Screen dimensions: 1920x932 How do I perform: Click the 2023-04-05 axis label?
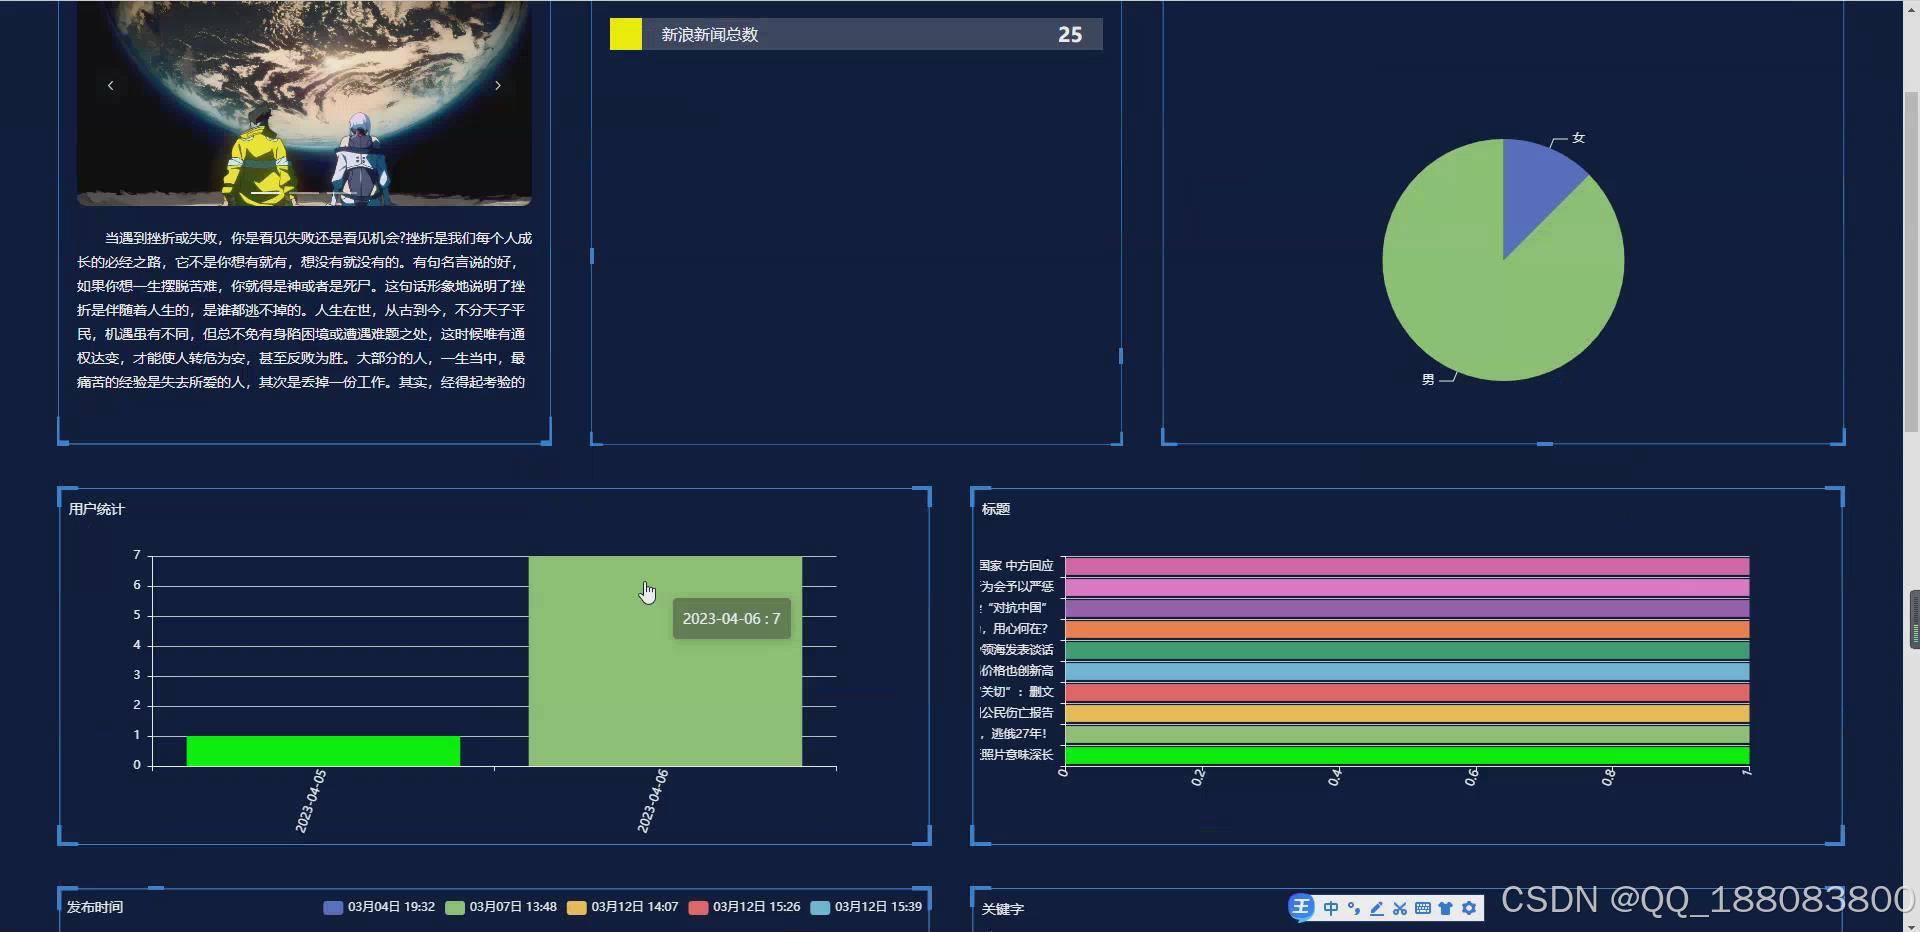click(311, 801)
